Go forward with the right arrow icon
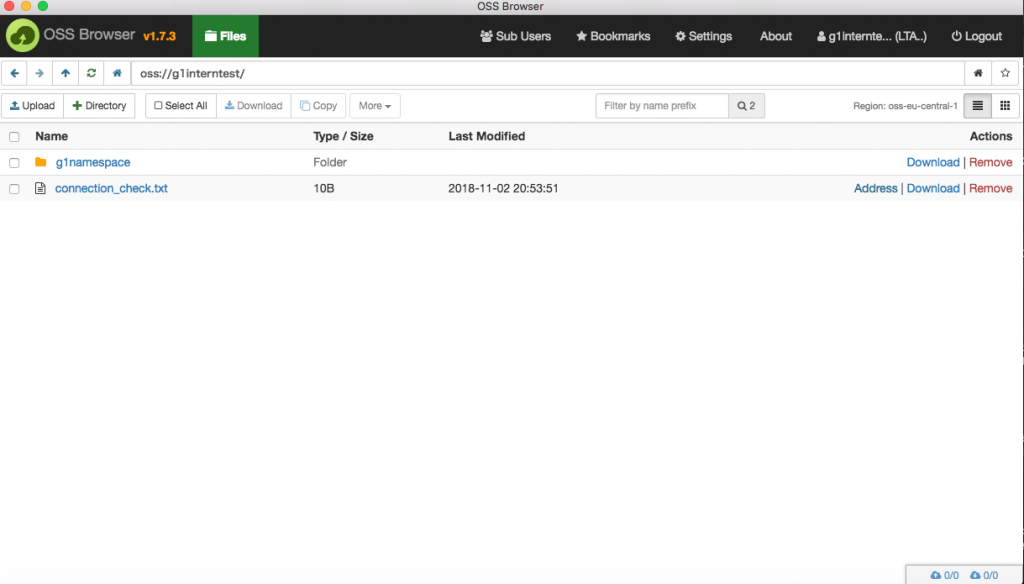Viewport: 1024px width, 584px height. (x=39, y=73)
